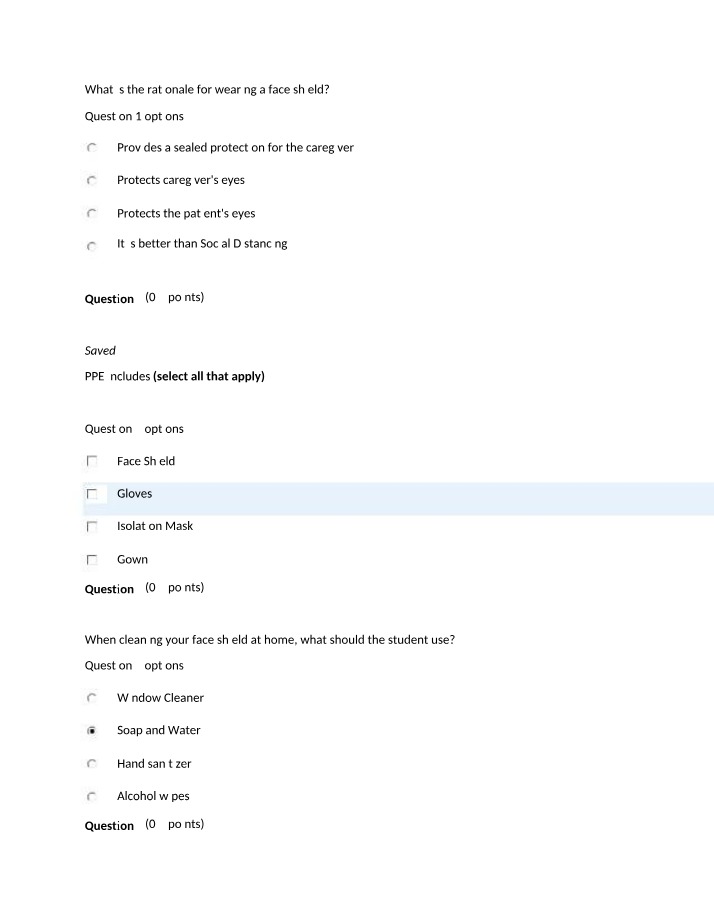Click 'Window Cleaner' answer text

click(x=160, y=698)
